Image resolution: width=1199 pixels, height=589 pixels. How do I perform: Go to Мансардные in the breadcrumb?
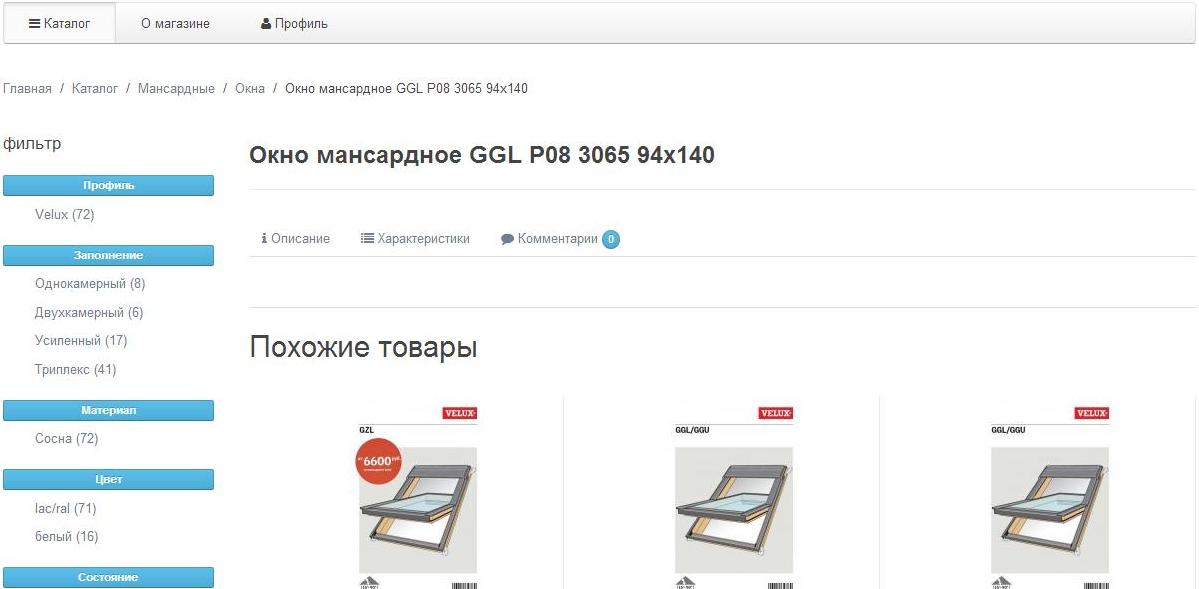point(176,89)
